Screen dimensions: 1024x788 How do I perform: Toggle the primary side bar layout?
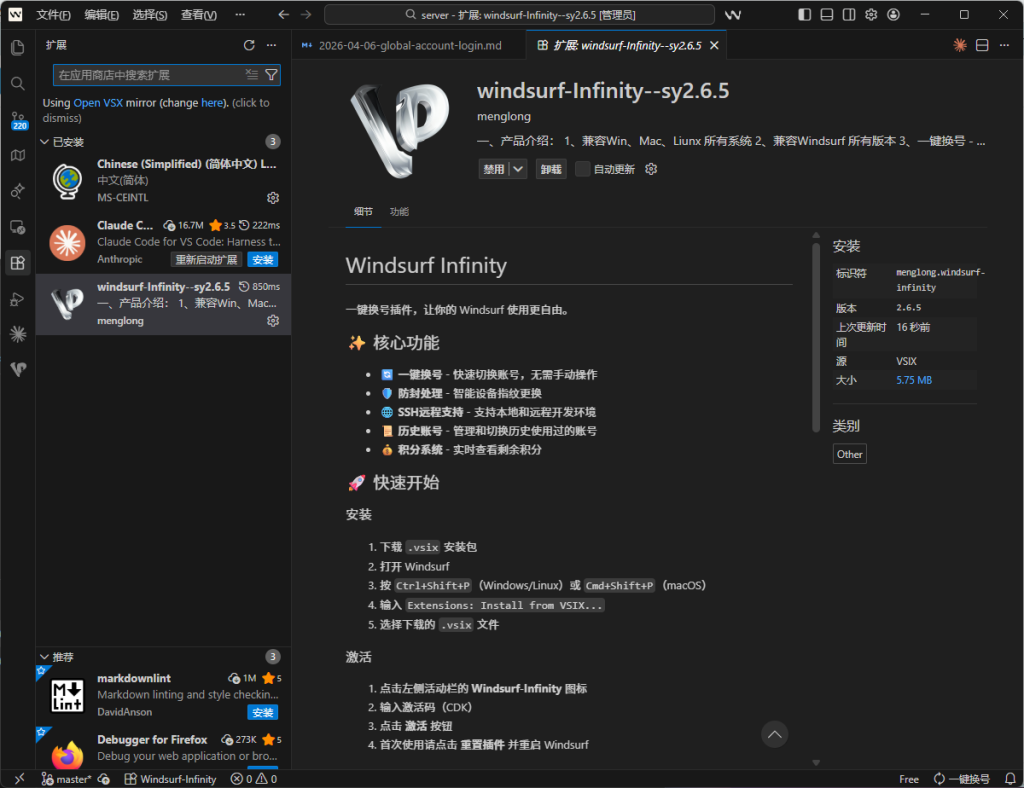pyautogui.click(x=805, y=14)
